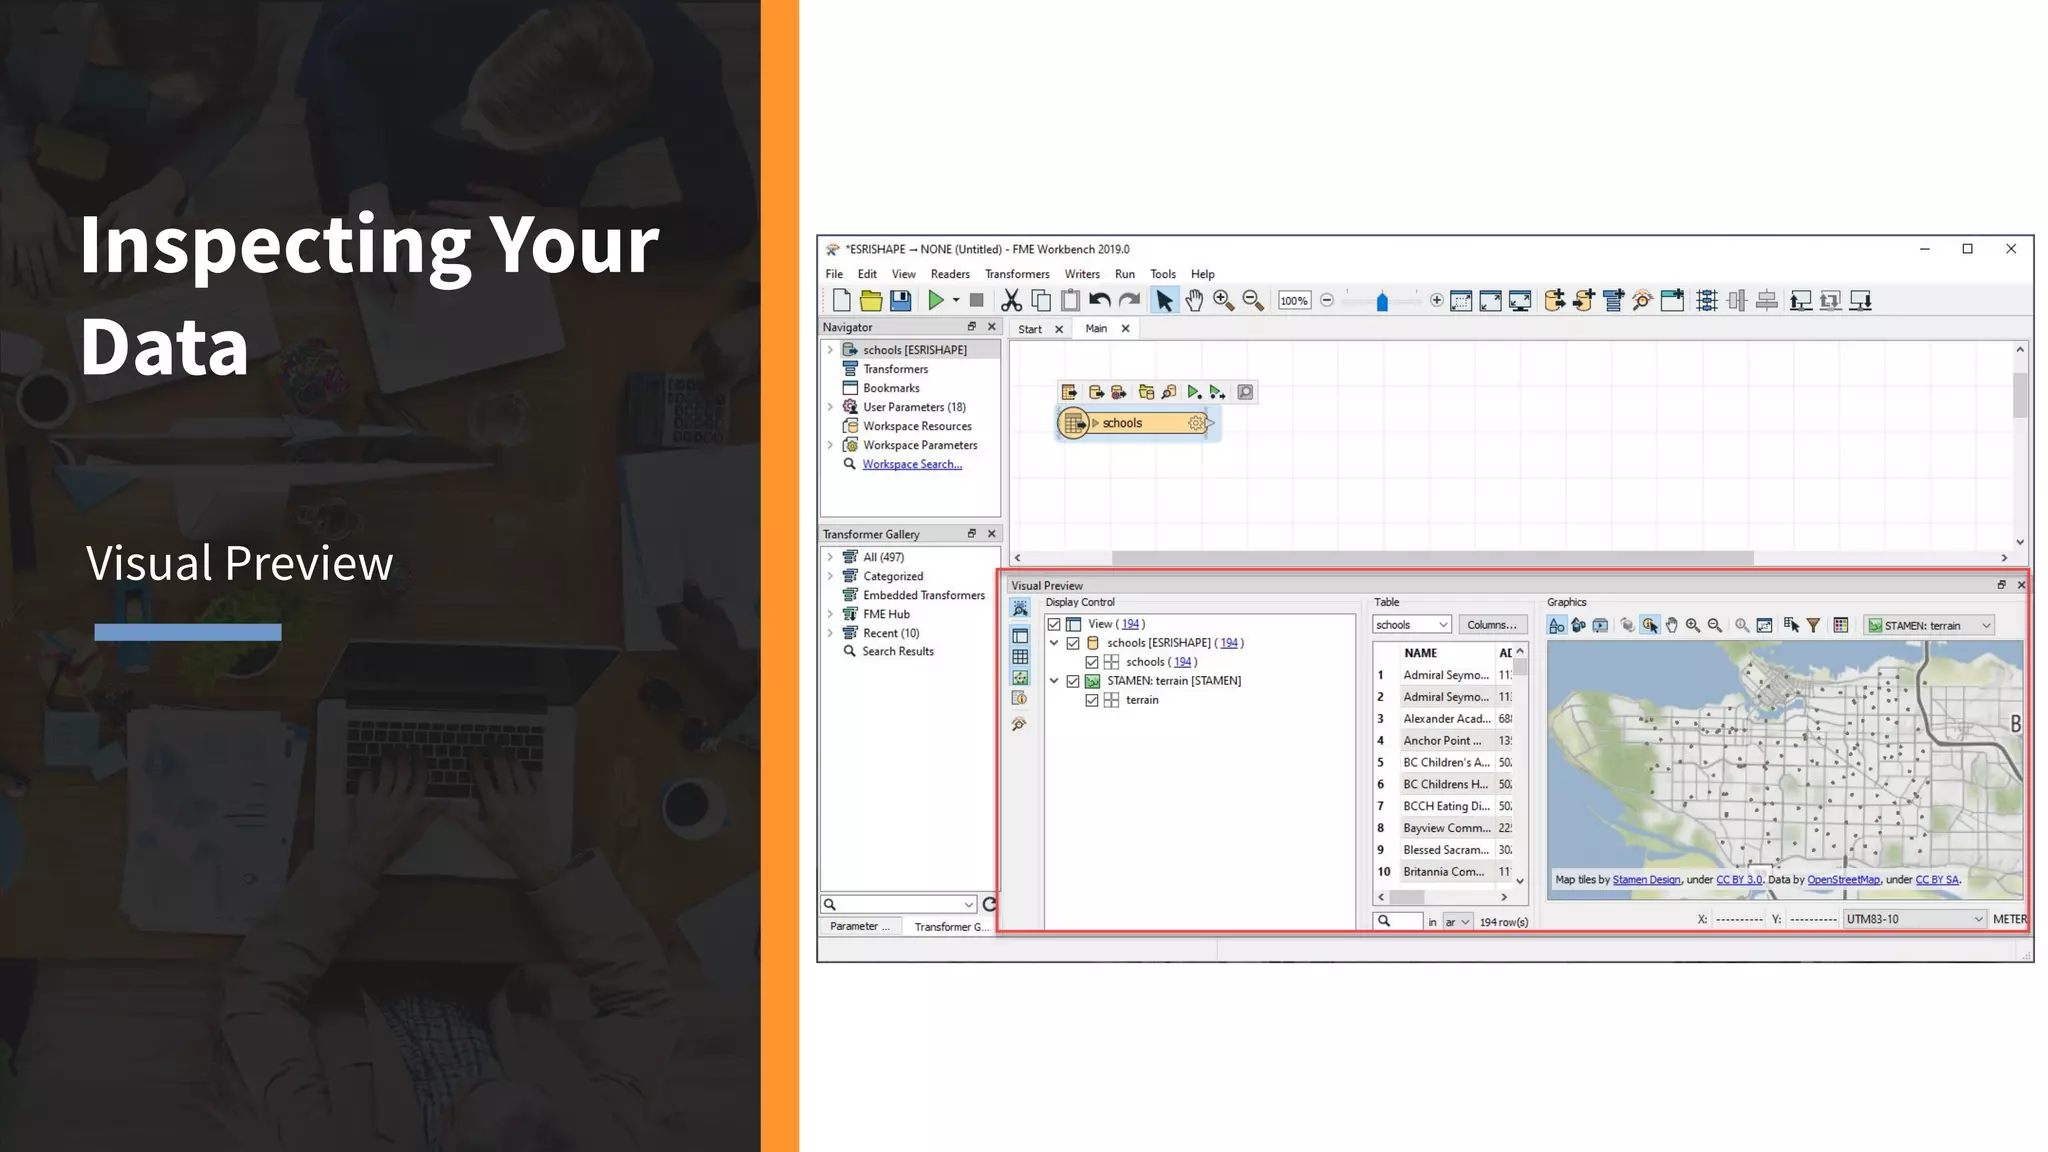Zoom out on the map in Graphics toolbar

tap(1715, 626)
